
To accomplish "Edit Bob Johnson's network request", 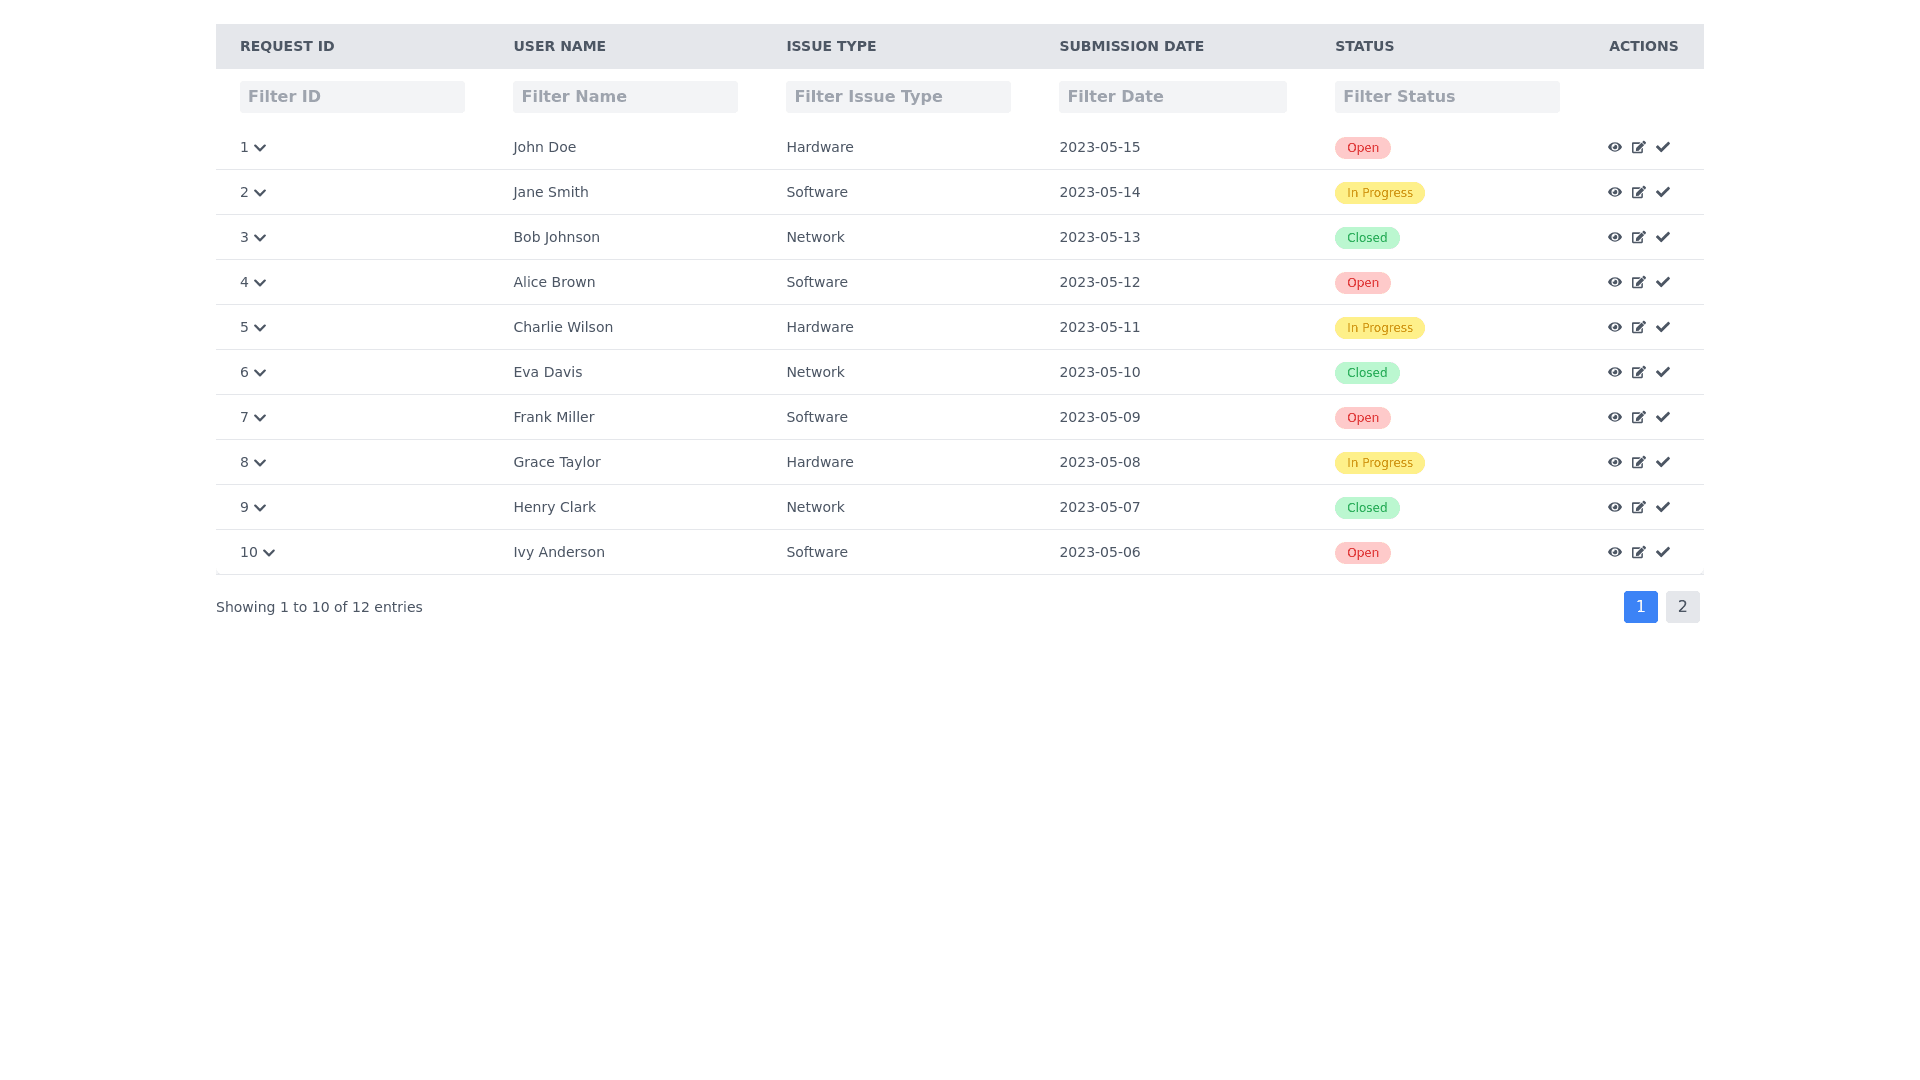I will (x=1638, y=237).
